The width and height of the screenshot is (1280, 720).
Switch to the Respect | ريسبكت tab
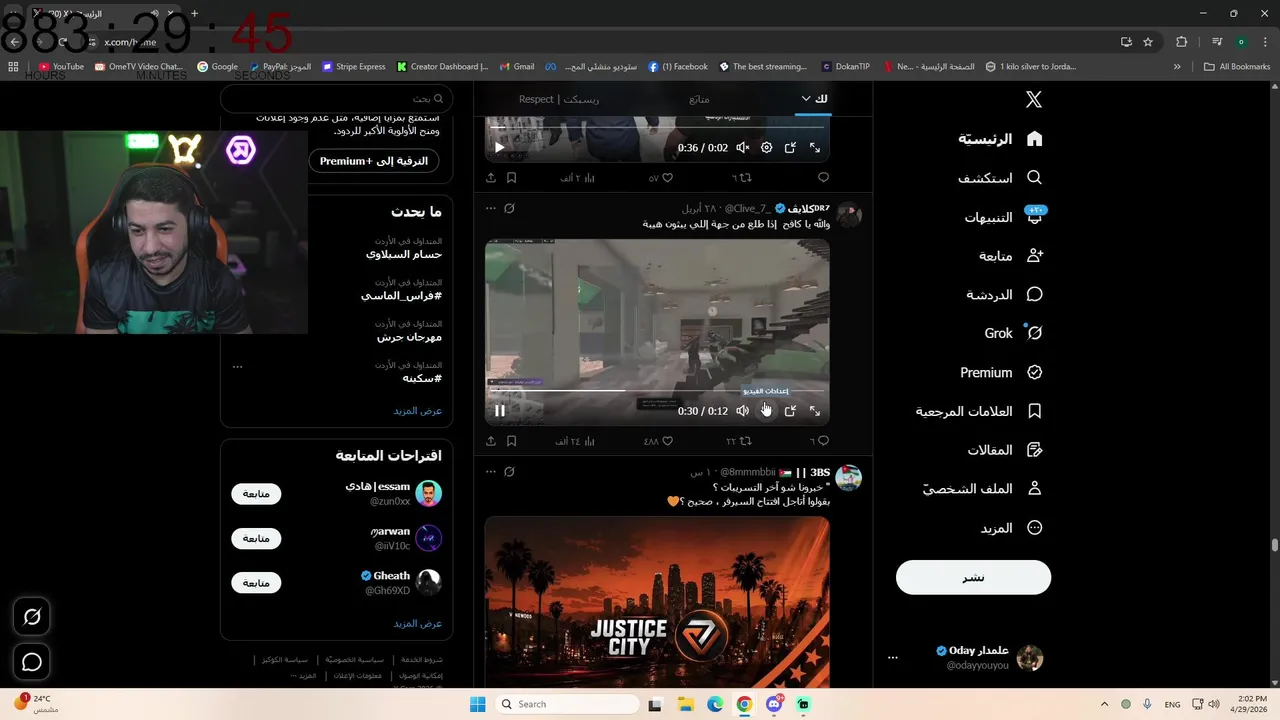[x=559, y=99]
